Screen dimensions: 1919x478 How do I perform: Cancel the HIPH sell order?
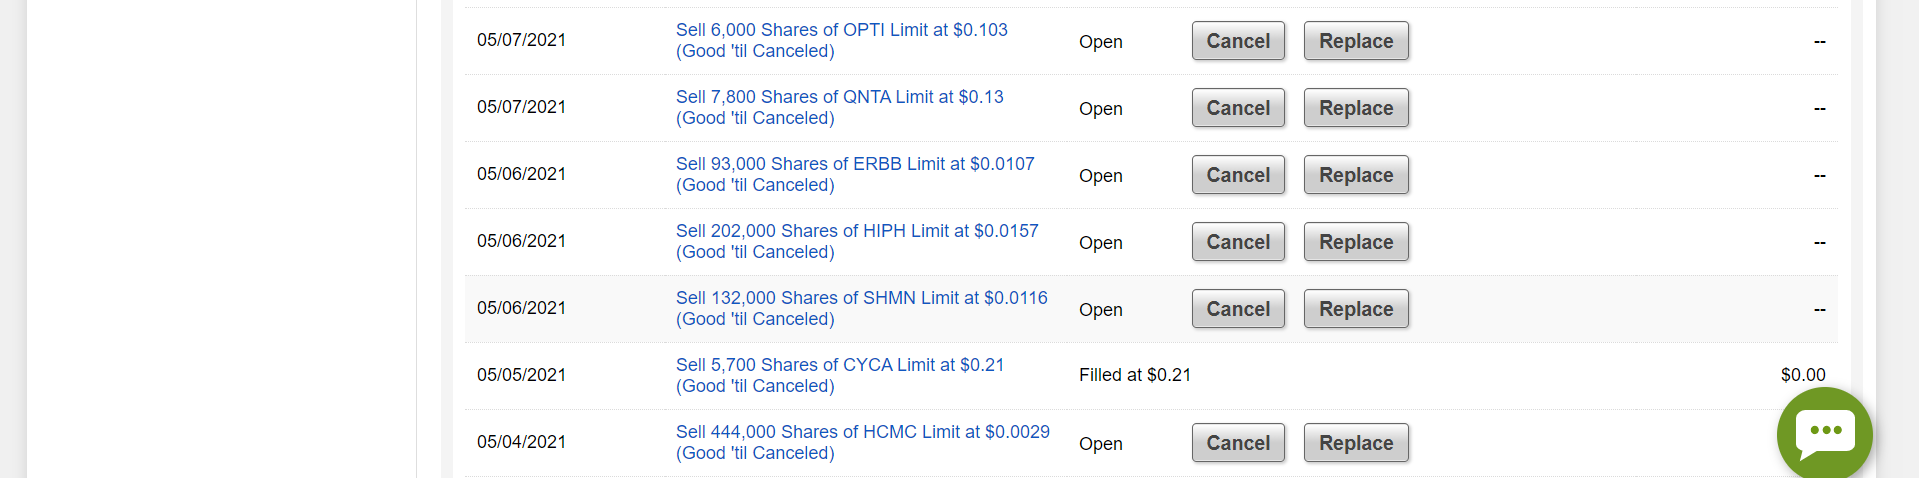click(1238, 242)
